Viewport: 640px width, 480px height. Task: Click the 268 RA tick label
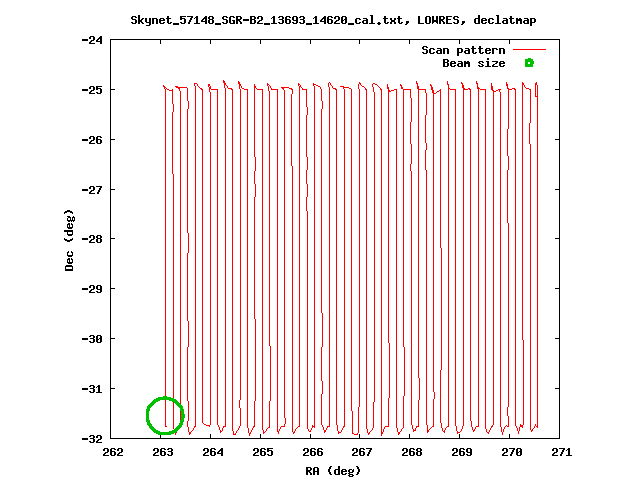pos(412,452)
